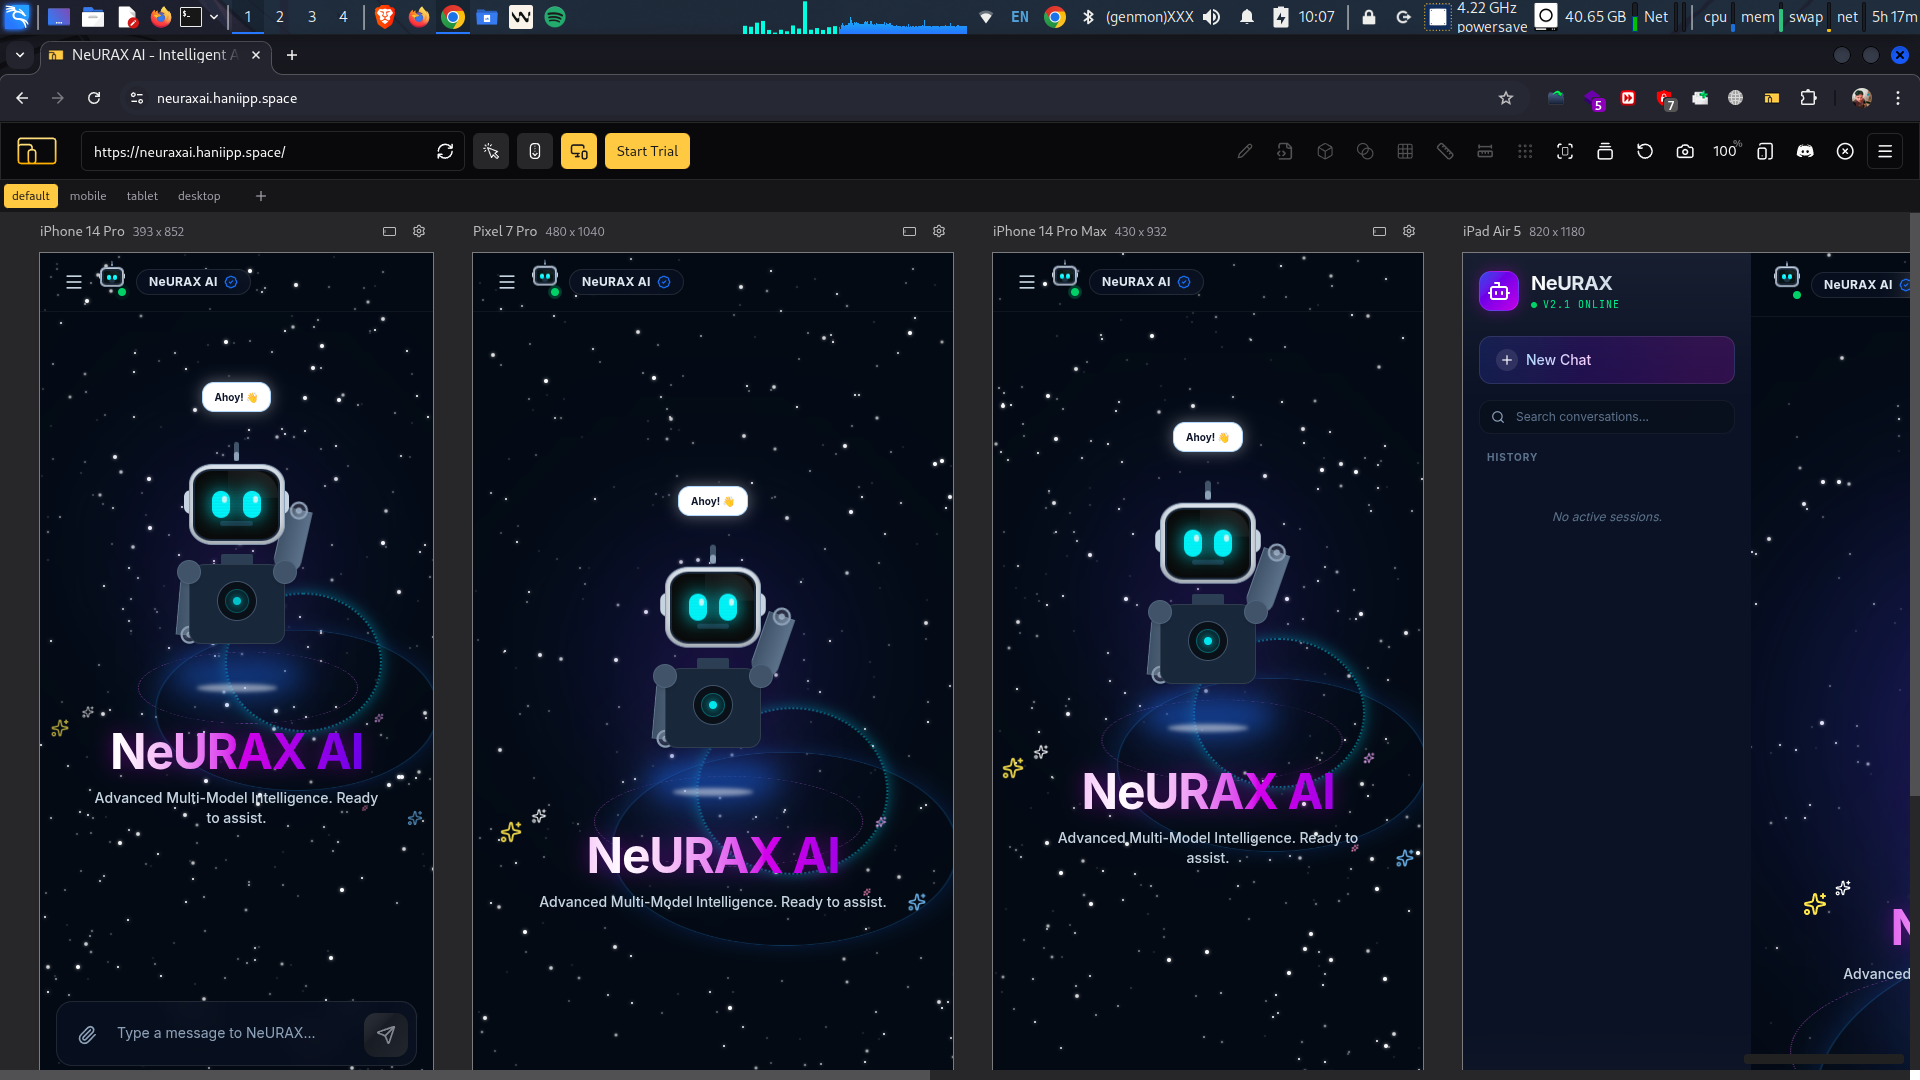Screen dimensions: 1920x1080
Task: Select the default tab
Action: tap(31, 196)
